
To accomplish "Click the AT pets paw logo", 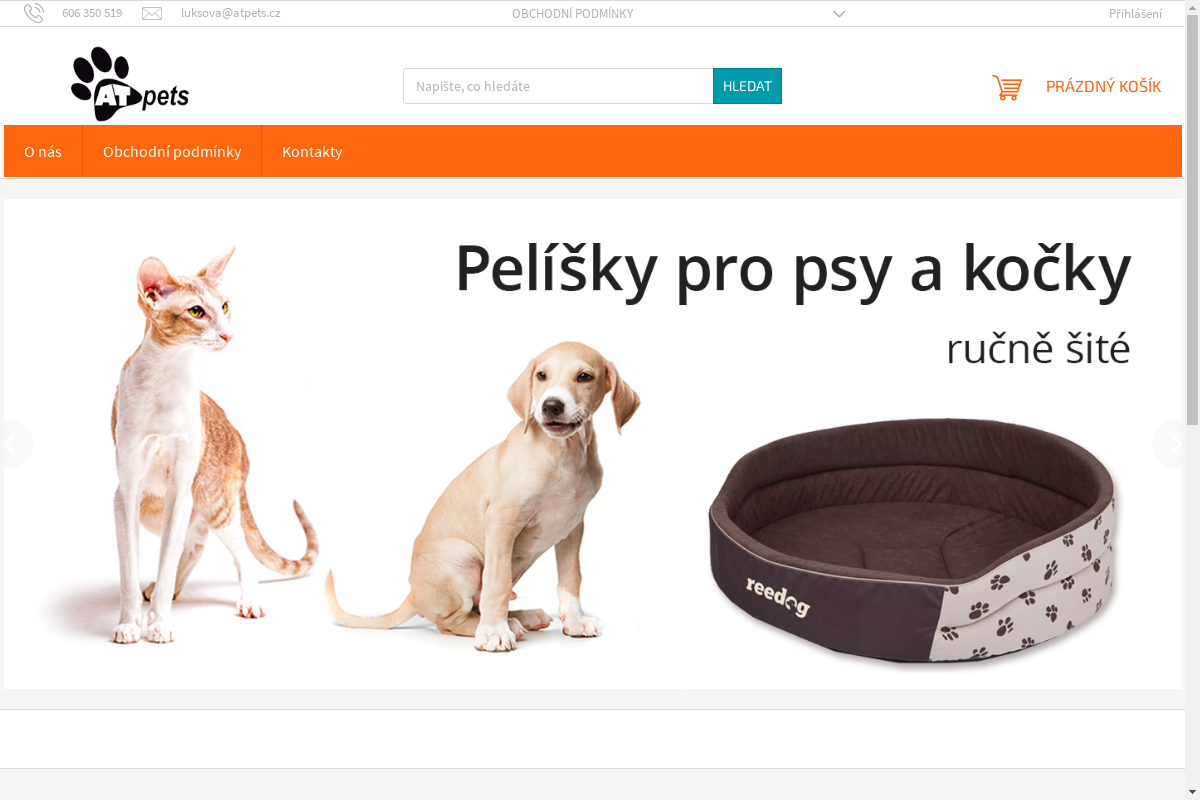I will pyautogui.click(x=130, y=84).
